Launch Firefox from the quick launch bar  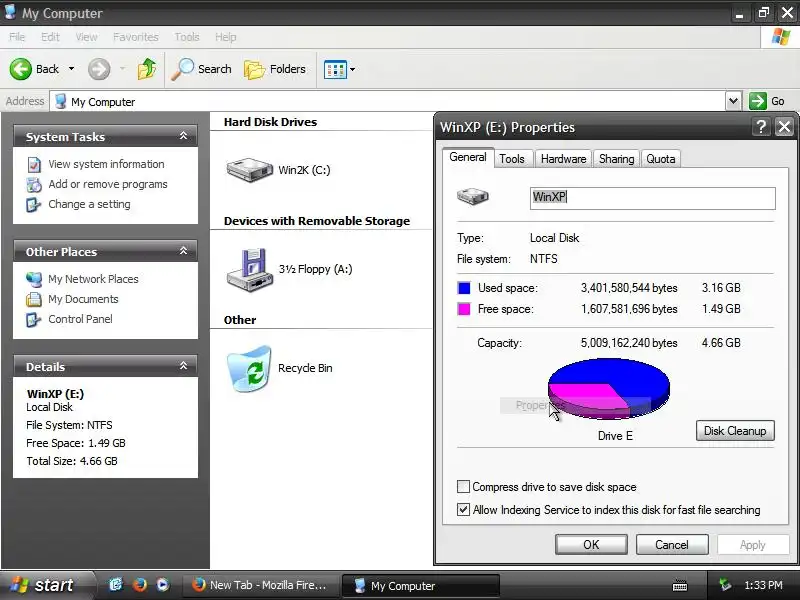tap(139, 585)
